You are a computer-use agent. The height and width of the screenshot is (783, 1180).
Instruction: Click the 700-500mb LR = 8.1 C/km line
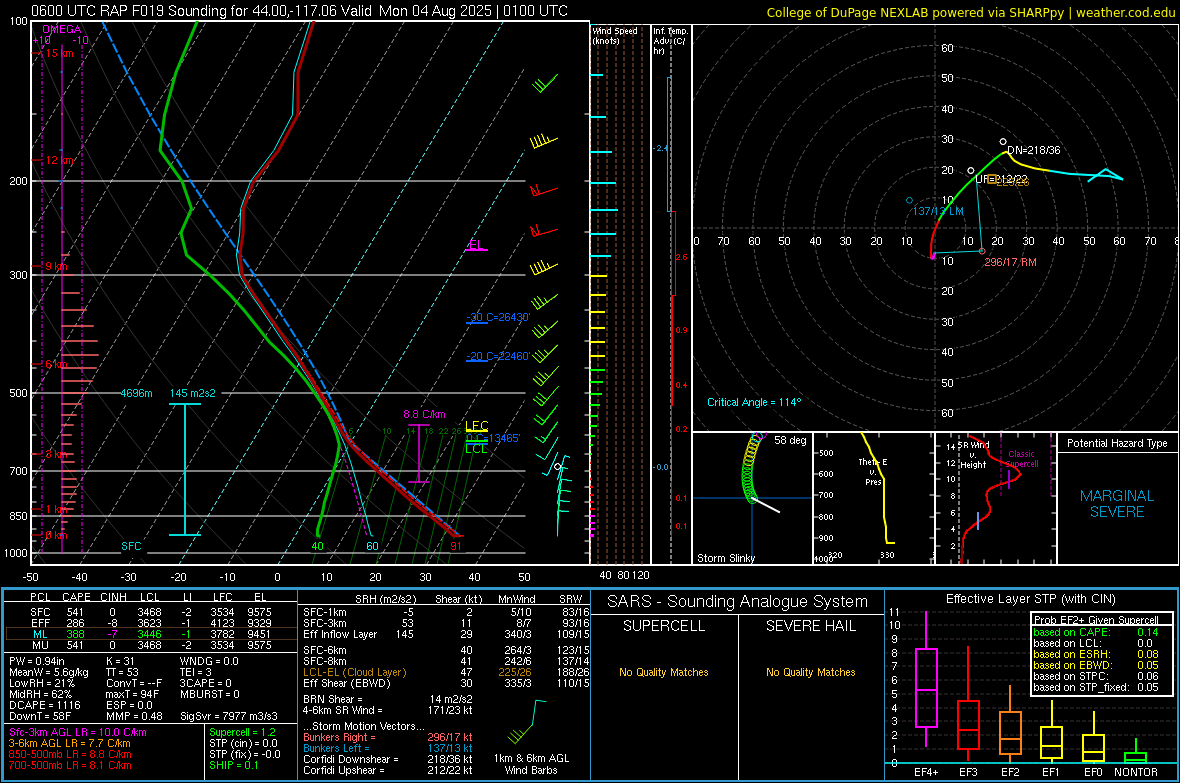tap(70, 765)
